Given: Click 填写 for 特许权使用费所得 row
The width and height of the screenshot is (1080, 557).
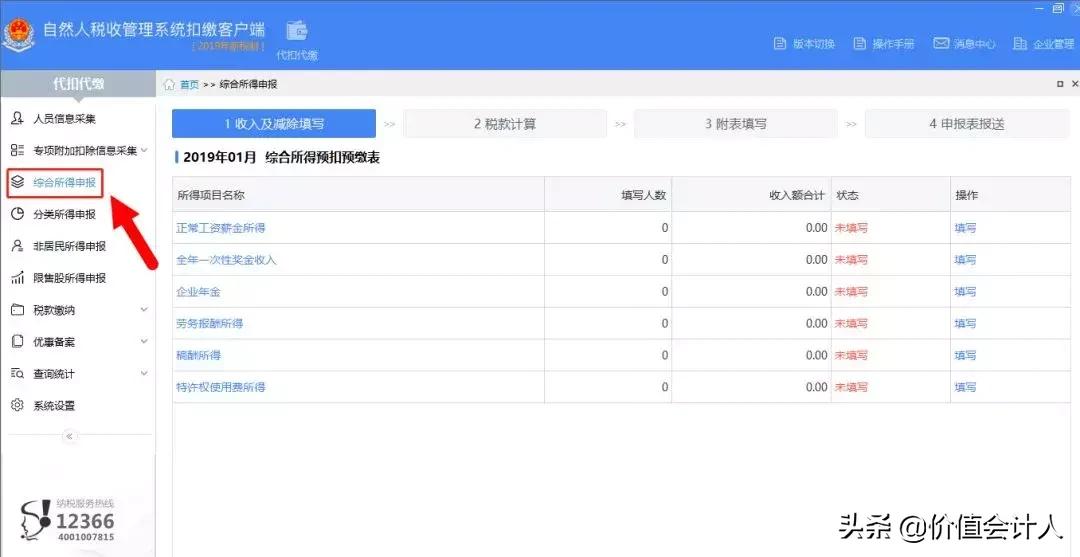Looking at the screenshot, I should click(x=965, y=387).
